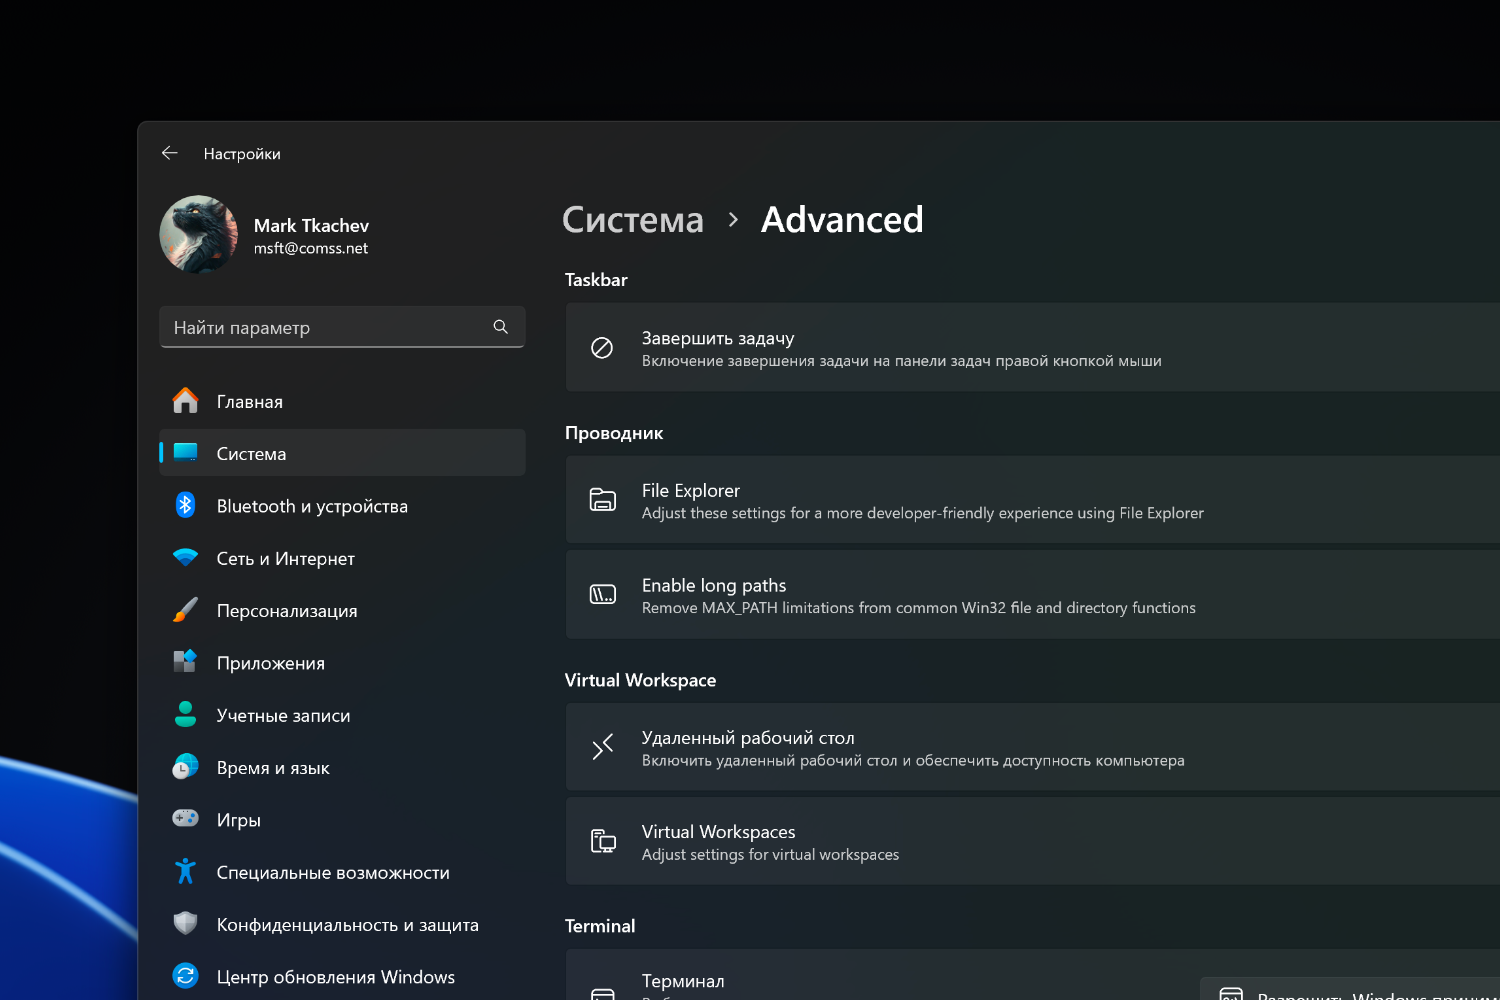The width and height of the screenshot is (1500, 1000).
Task: Open Сеть и Интернет Wi-Fi icon
Action: click(x=186, y=557)
